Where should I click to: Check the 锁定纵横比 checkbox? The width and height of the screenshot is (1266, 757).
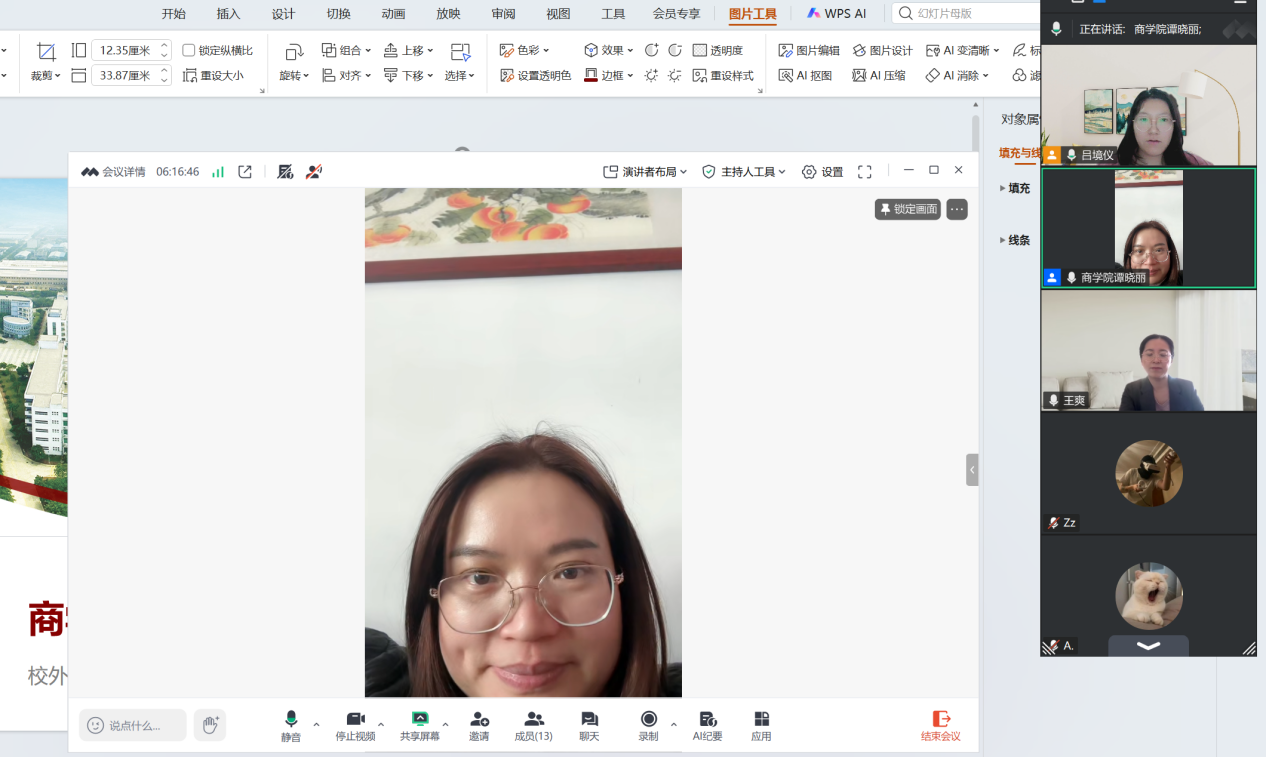tap(189, 50)
